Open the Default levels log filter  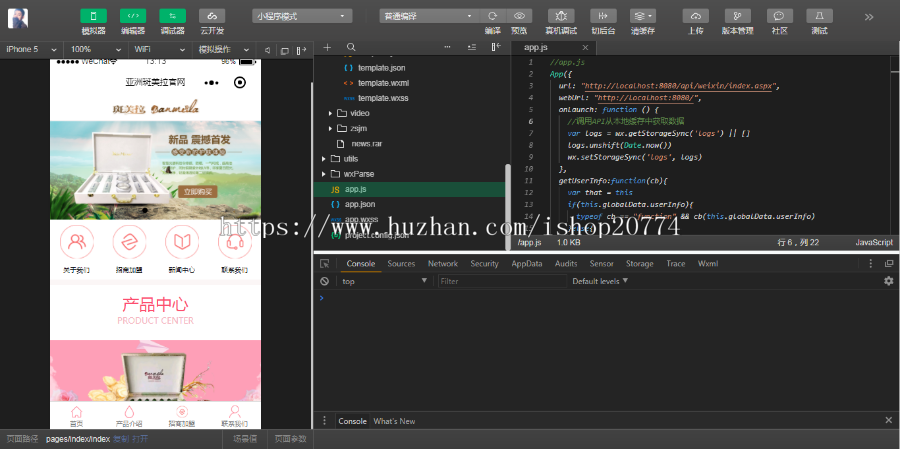600,282
